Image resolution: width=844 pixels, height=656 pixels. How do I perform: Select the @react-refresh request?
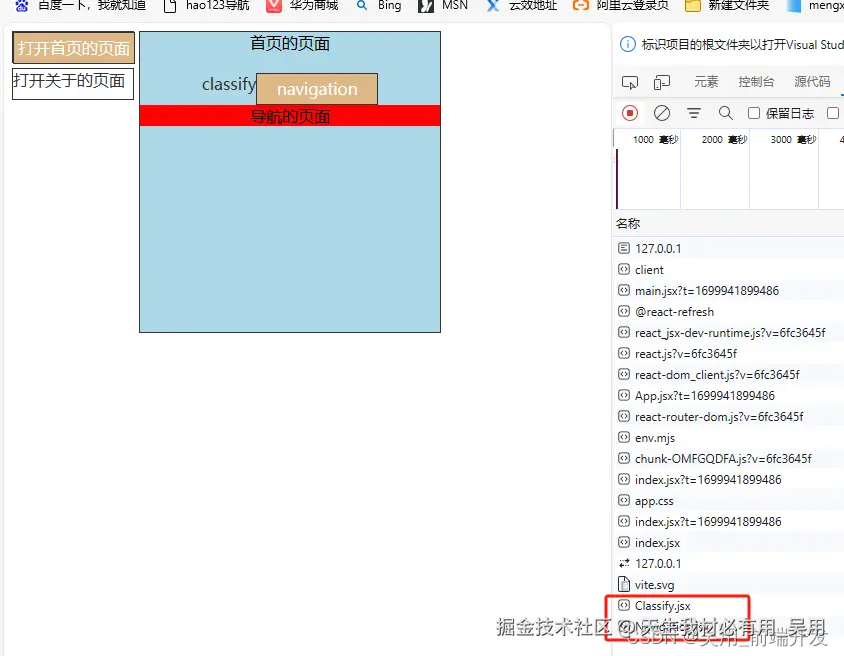730,312
